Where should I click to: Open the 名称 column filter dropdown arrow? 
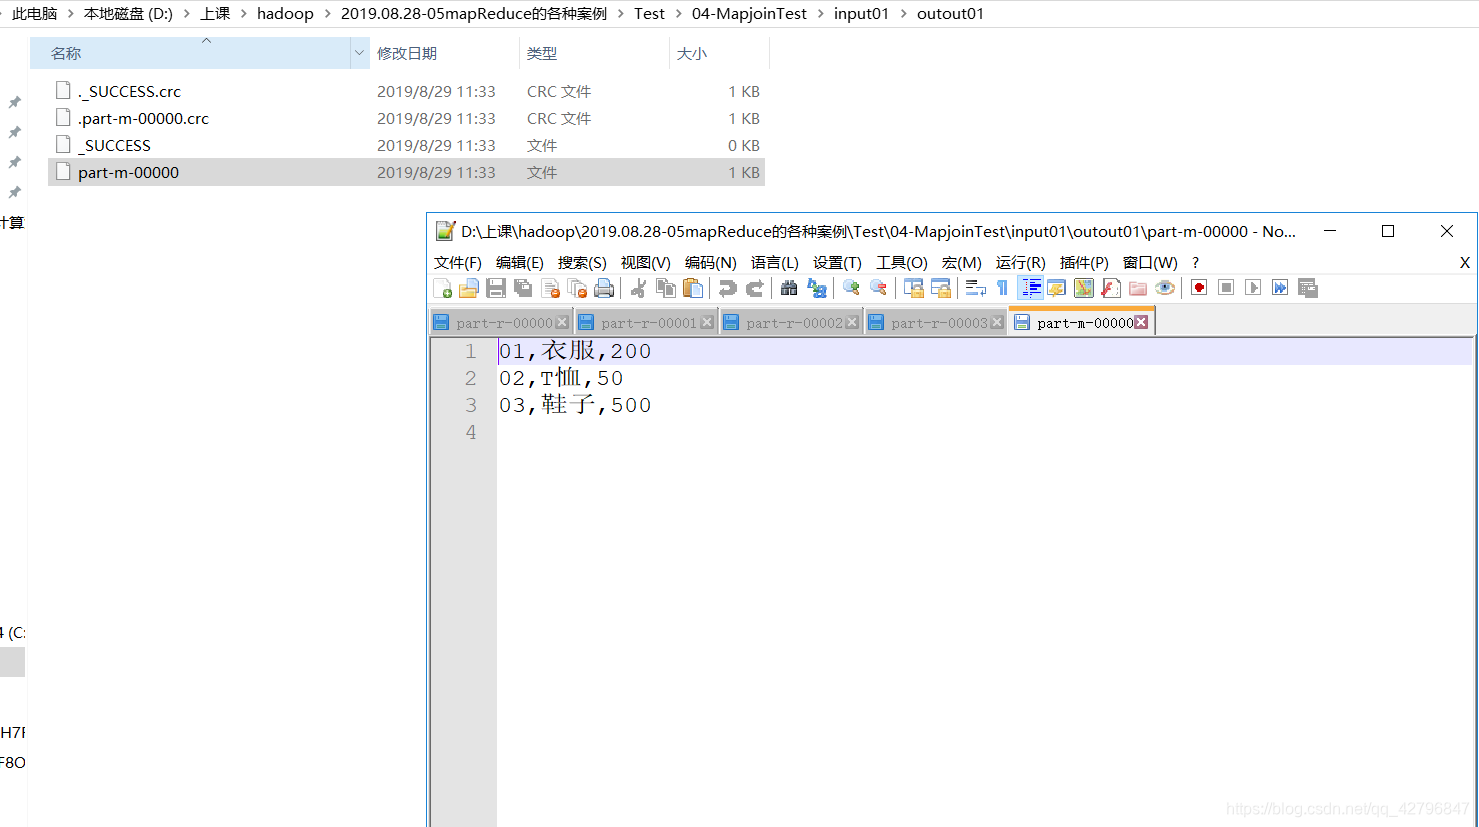click(359, 53)
